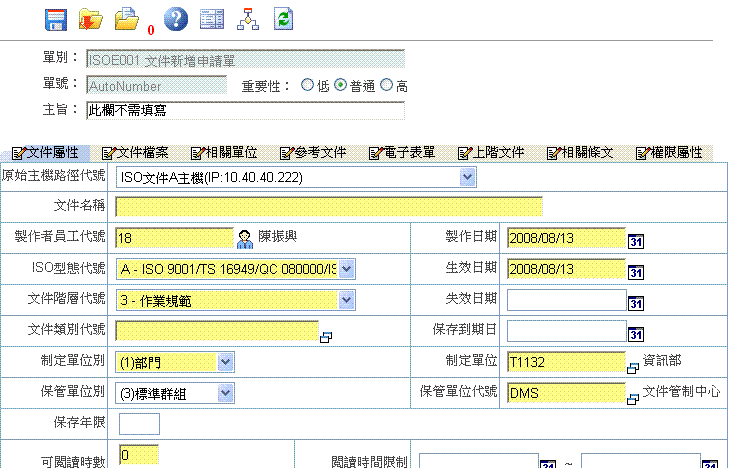Open calendar picker for 製作日期
This screenshot has height=468, width=731.
coord(635,239)
